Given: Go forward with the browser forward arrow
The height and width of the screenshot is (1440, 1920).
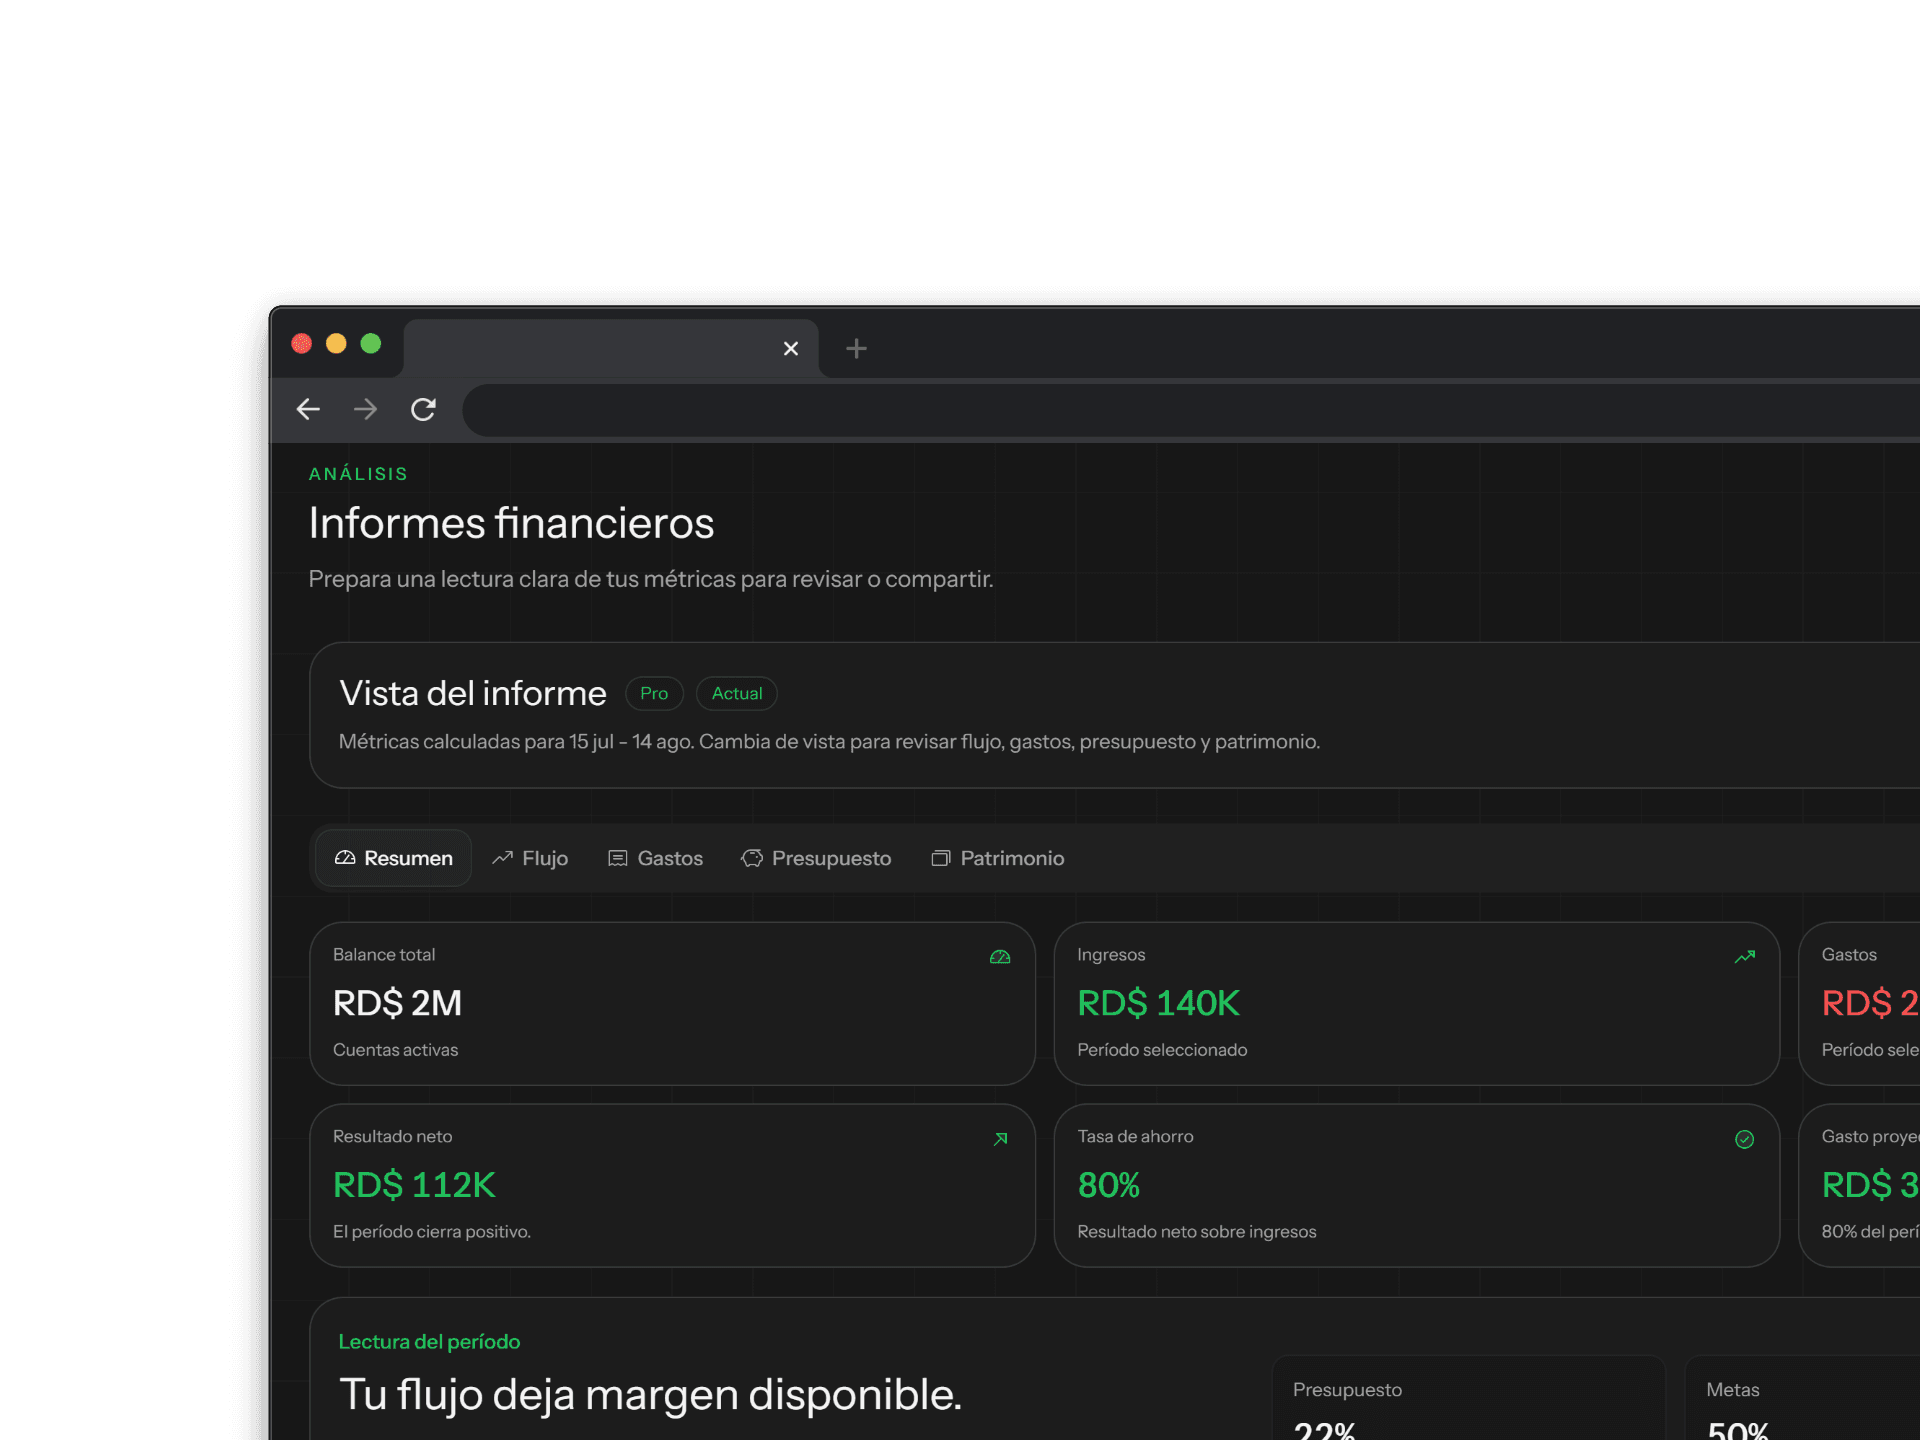Looking at the screenshot, I should (365, 409).
